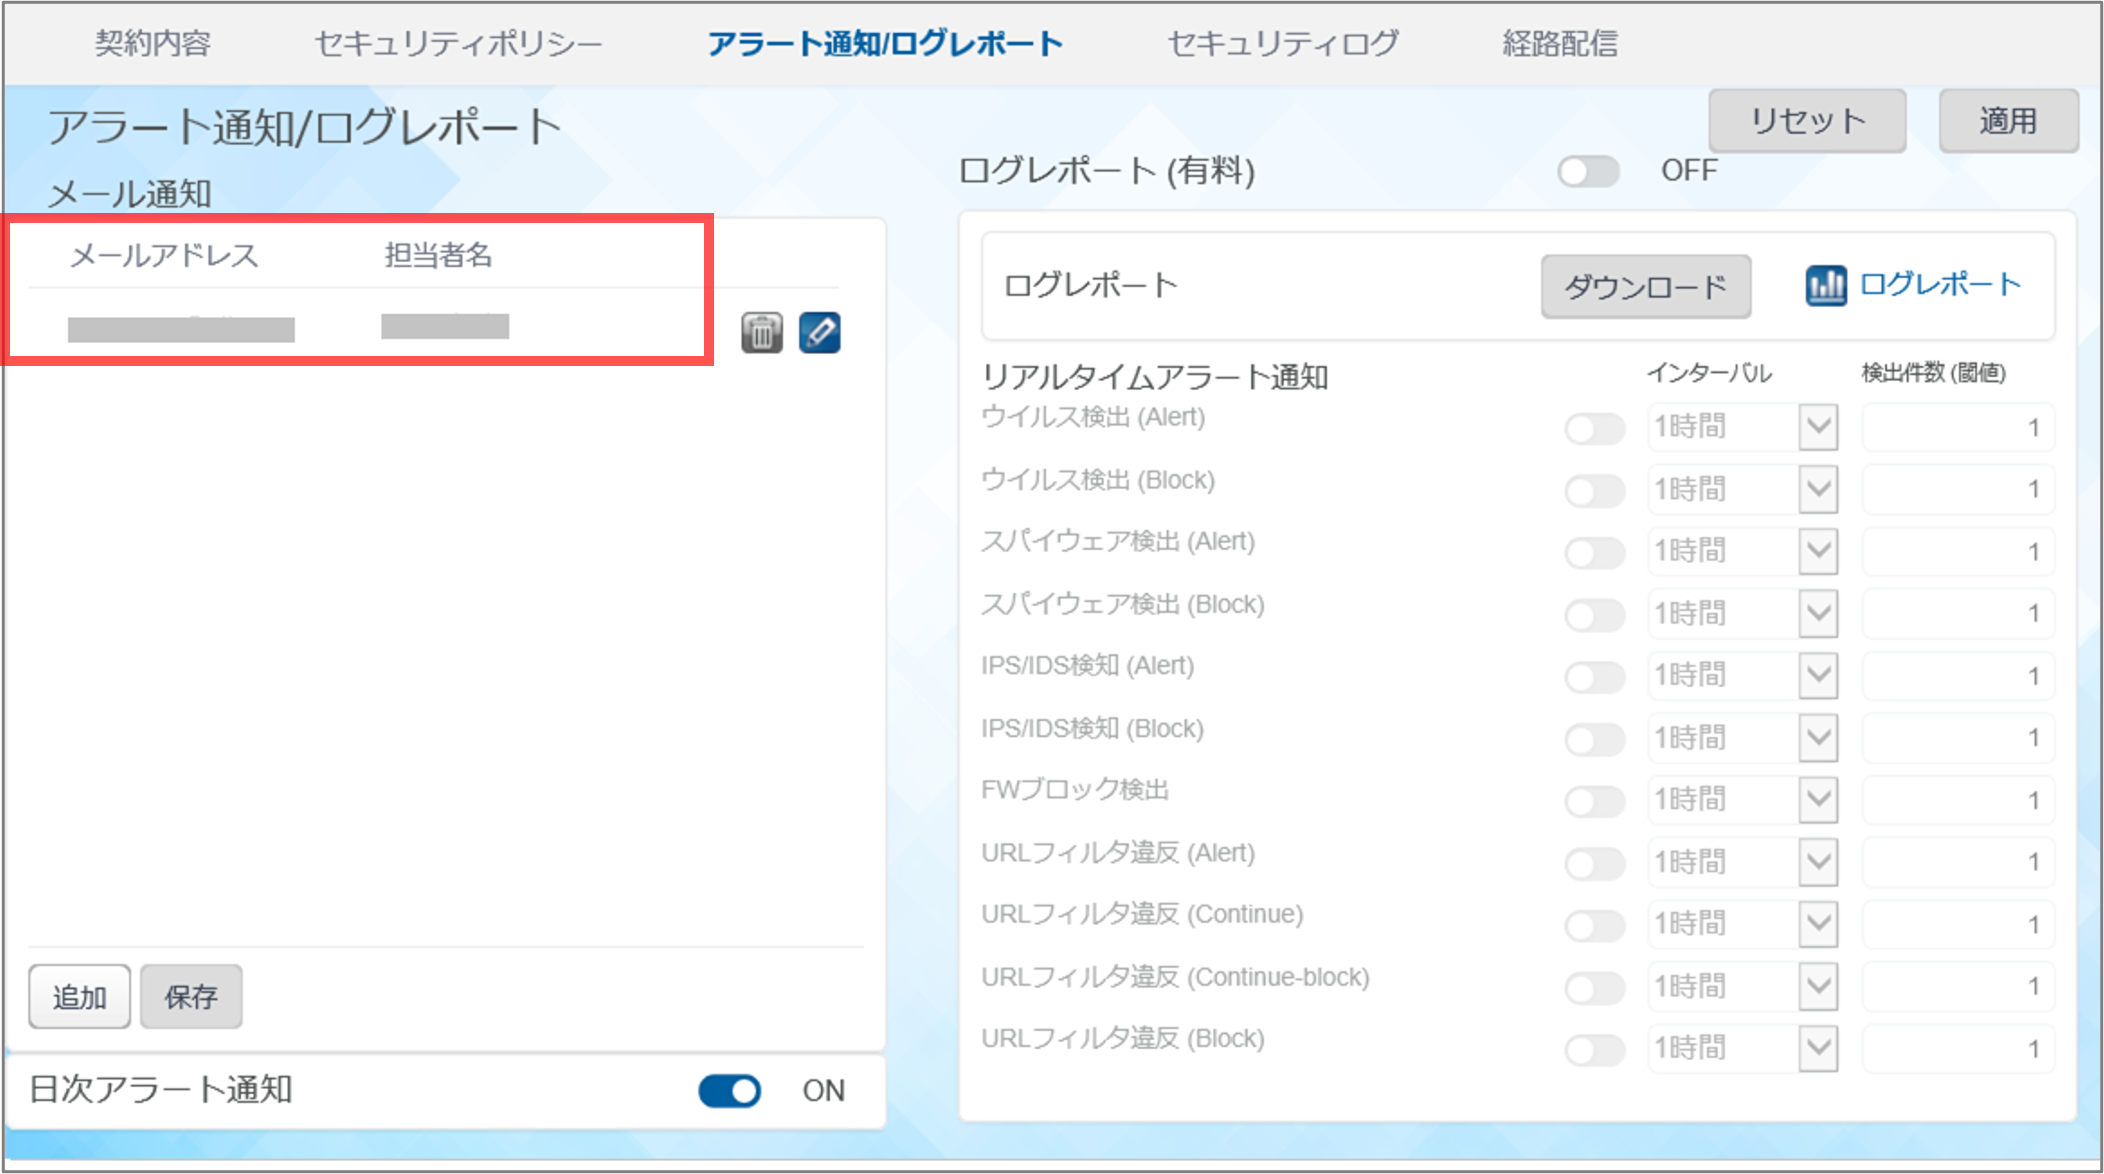This screenshot has width=2104, height=1174.
Task: Click the ログレポート chart icon
Action: pos(1825,286)
